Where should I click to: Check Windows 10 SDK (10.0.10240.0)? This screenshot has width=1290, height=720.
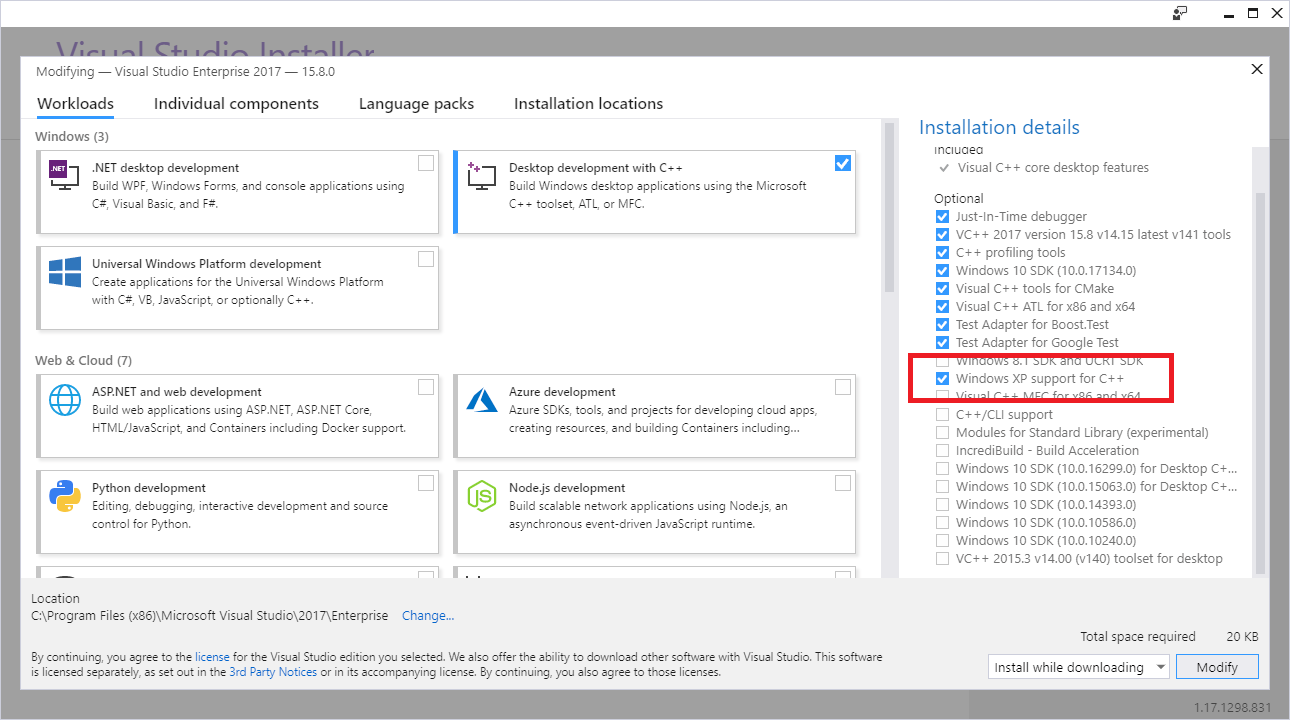point(942,541)
